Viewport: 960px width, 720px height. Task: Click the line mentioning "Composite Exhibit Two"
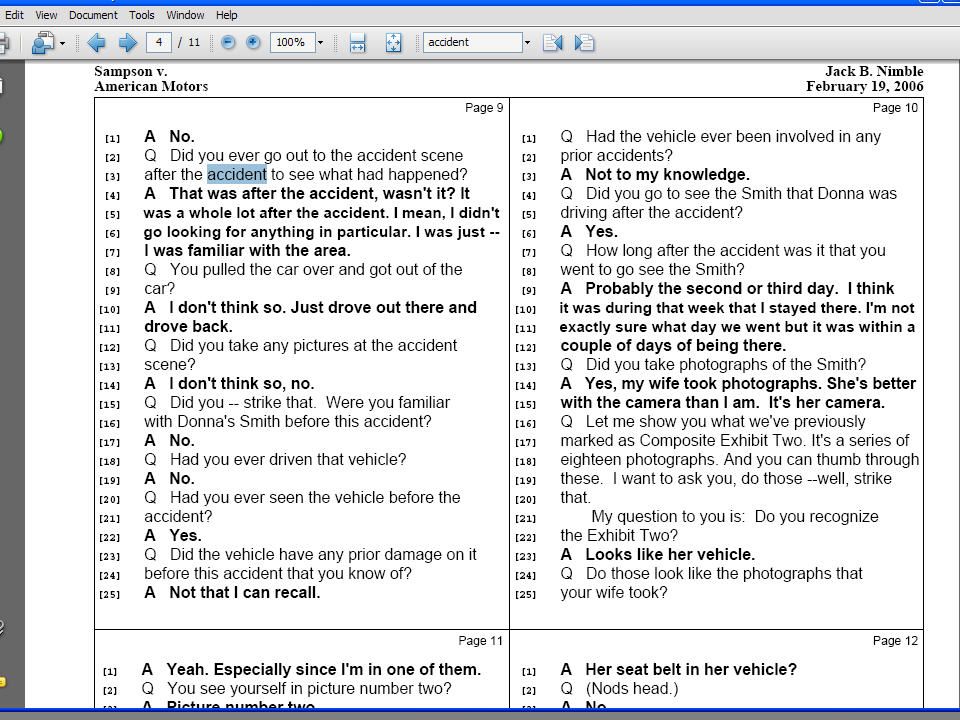pyautogui.click(x=735, y=440)
